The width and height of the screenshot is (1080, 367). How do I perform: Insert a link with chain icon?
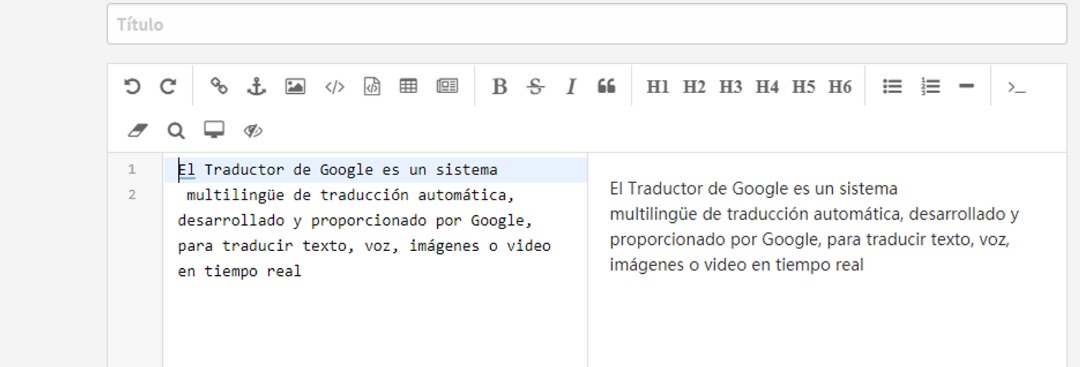click(x=219, y=87)
